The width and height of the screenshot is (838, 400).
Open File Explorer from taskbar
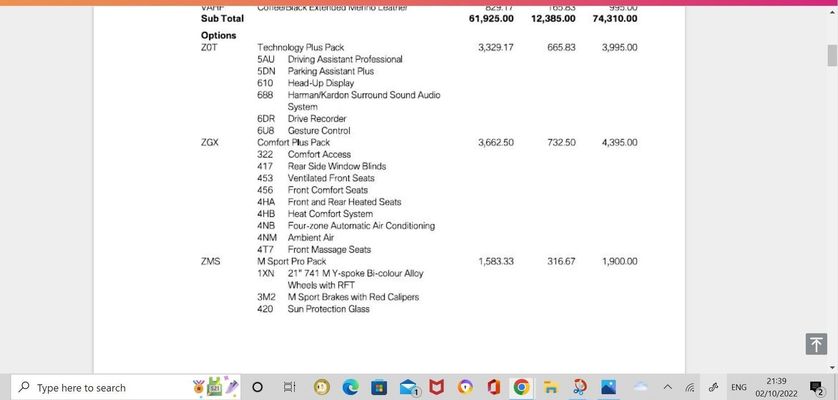click(550, 387)
